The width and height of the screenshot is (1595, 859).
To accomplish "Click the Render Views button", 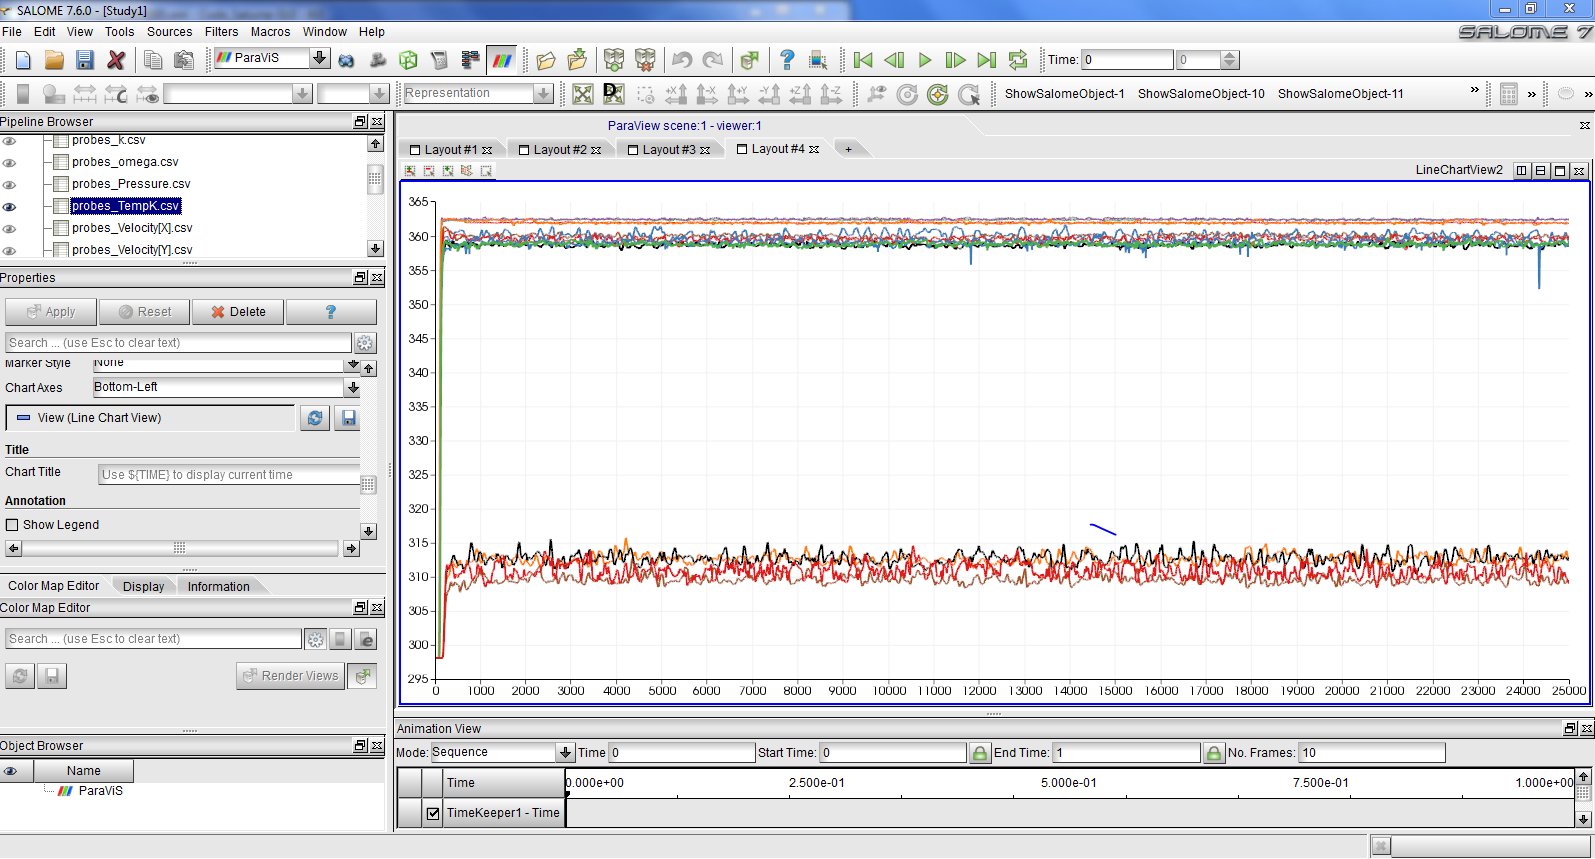I will coord(290,676).
